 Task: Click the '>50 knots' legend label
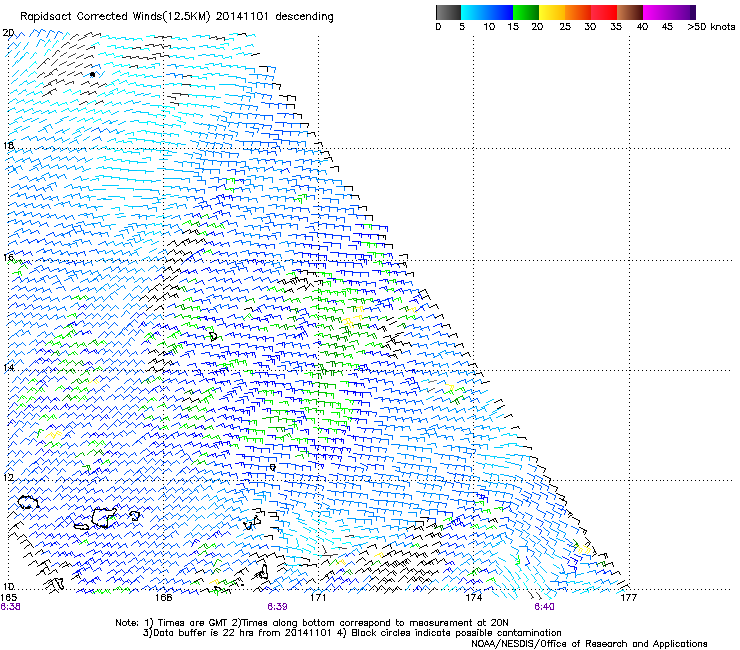pos(711,27)
